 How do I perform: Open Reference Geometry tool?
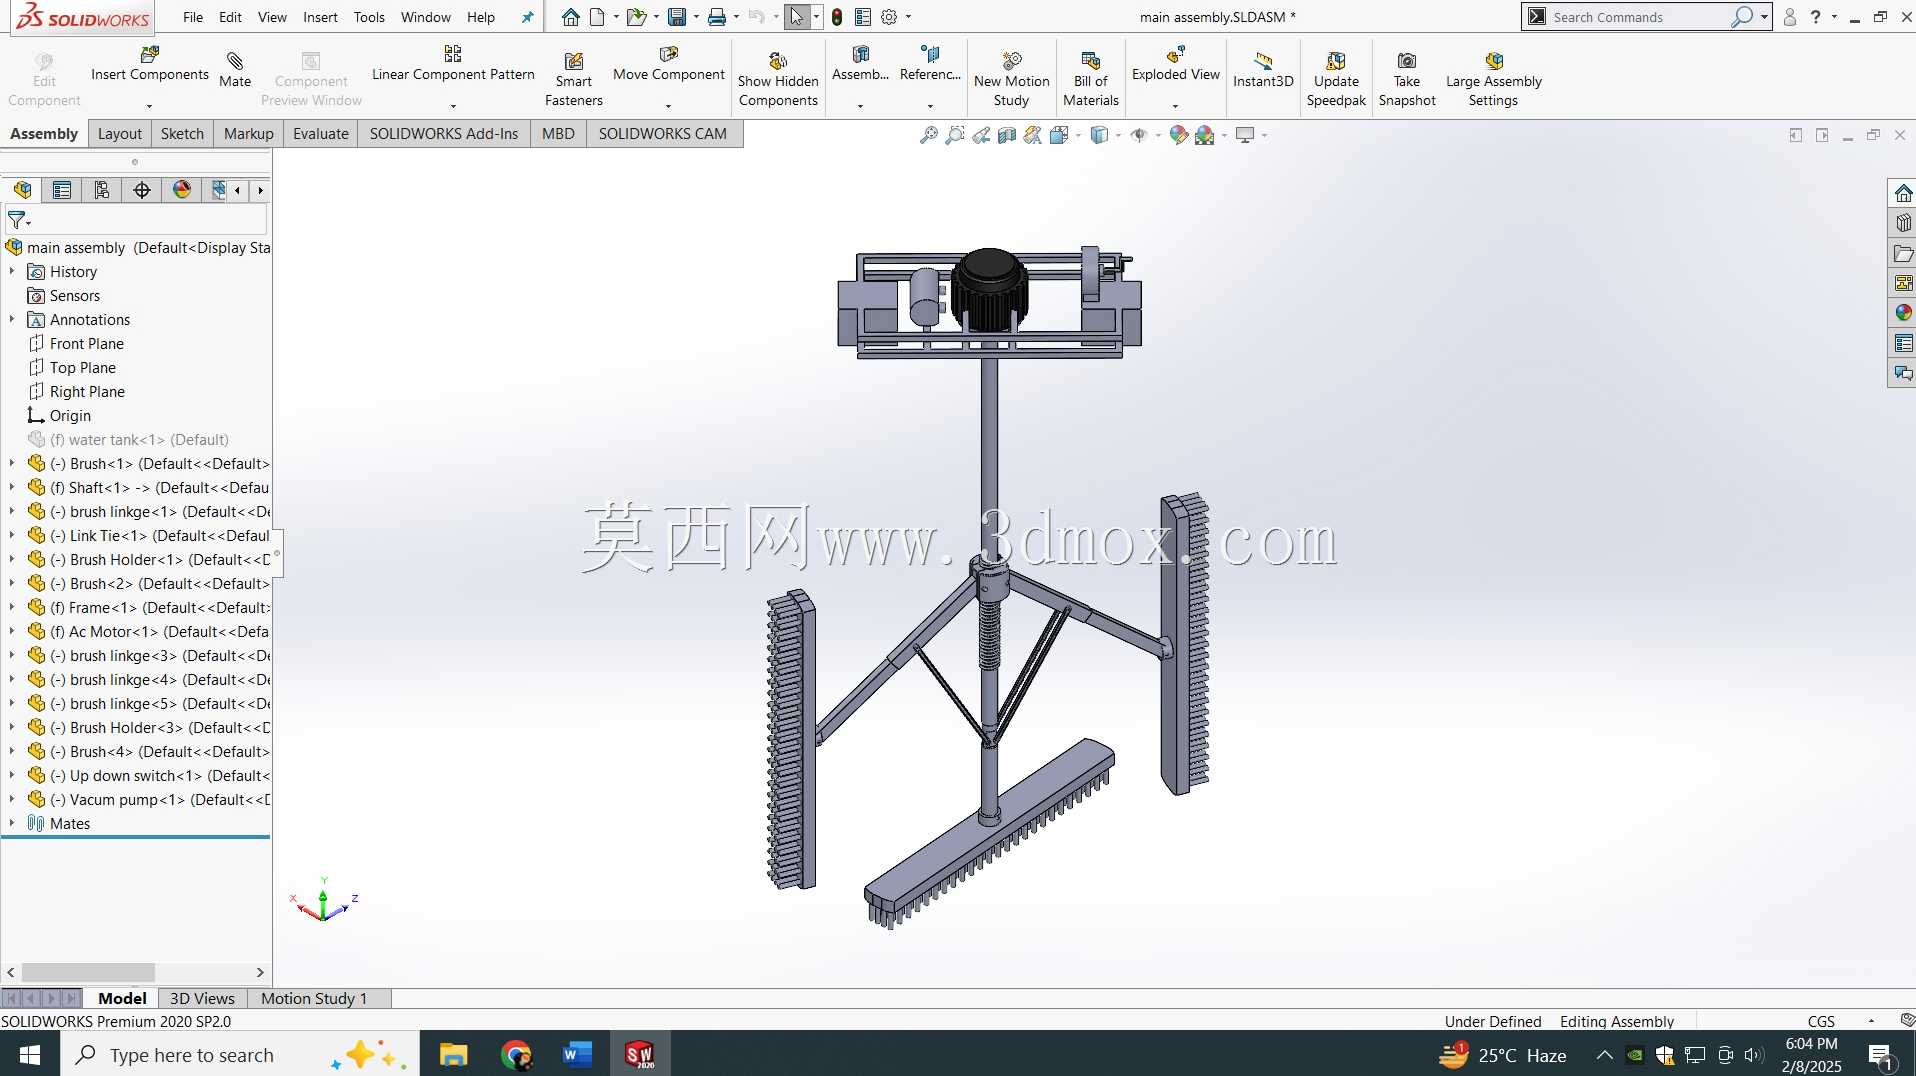click(930, 64)
